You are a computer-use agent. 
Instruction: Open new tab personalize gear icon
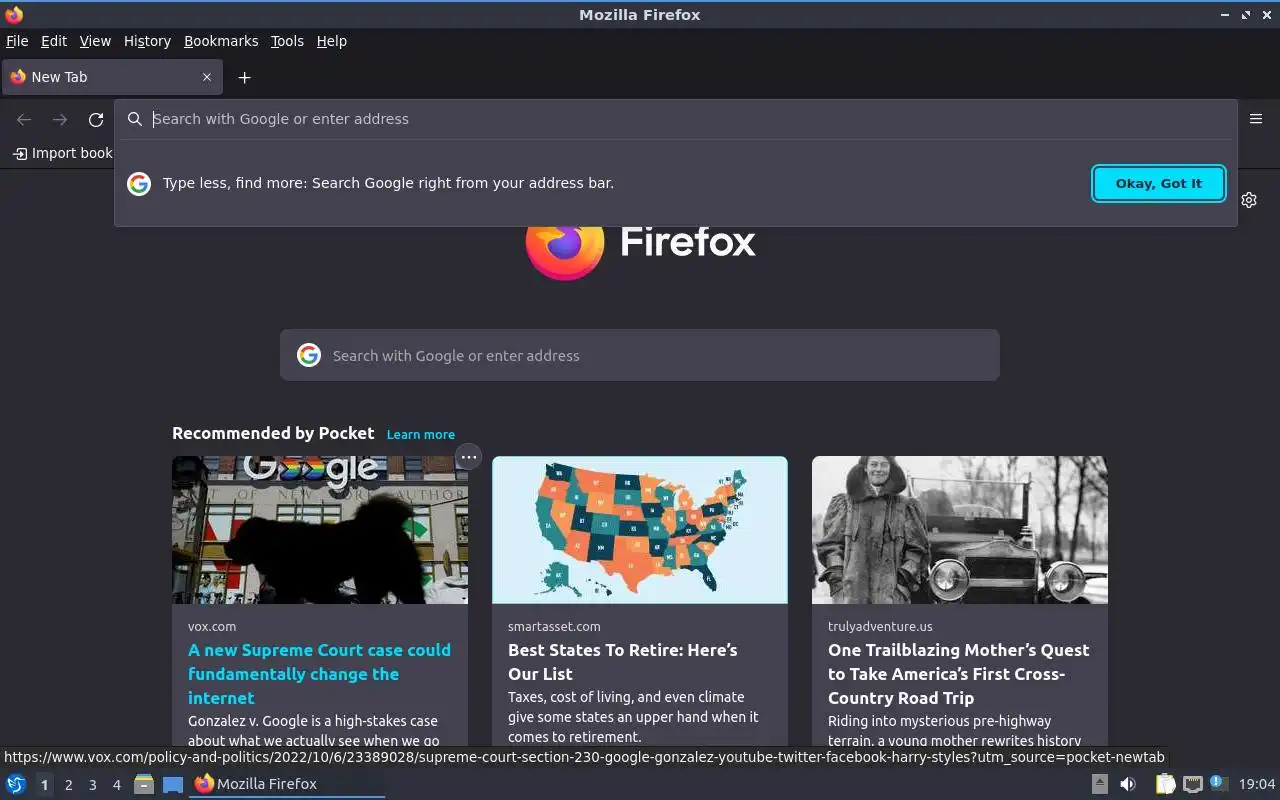pos(1249,200)
